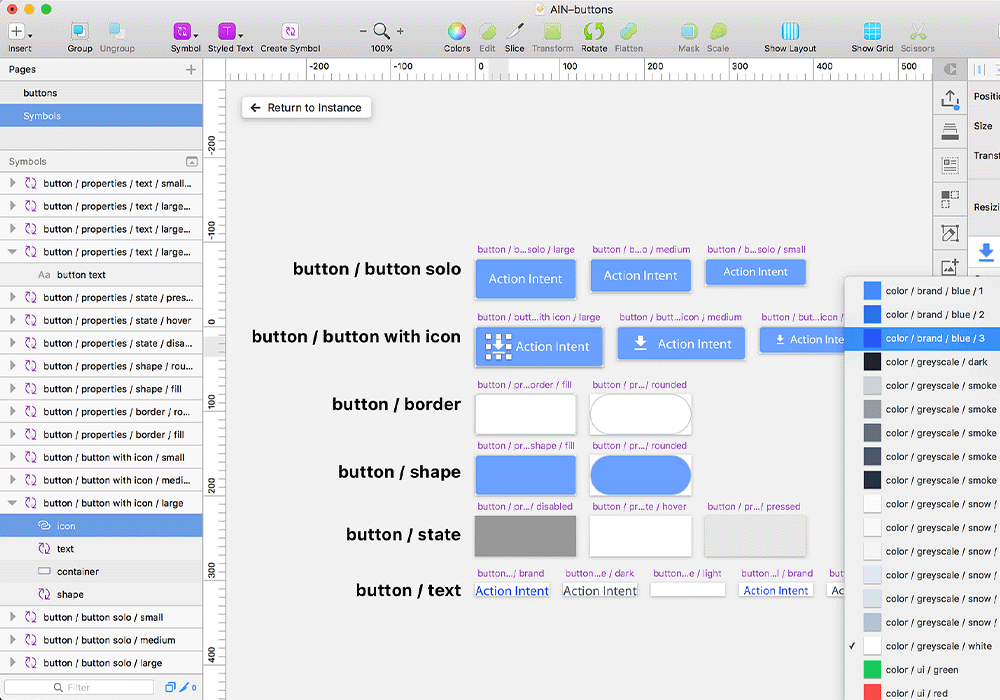The height and width of the screenshot is (700, 1000).
Task: Select the shape layer
Action: click(101, 594)
